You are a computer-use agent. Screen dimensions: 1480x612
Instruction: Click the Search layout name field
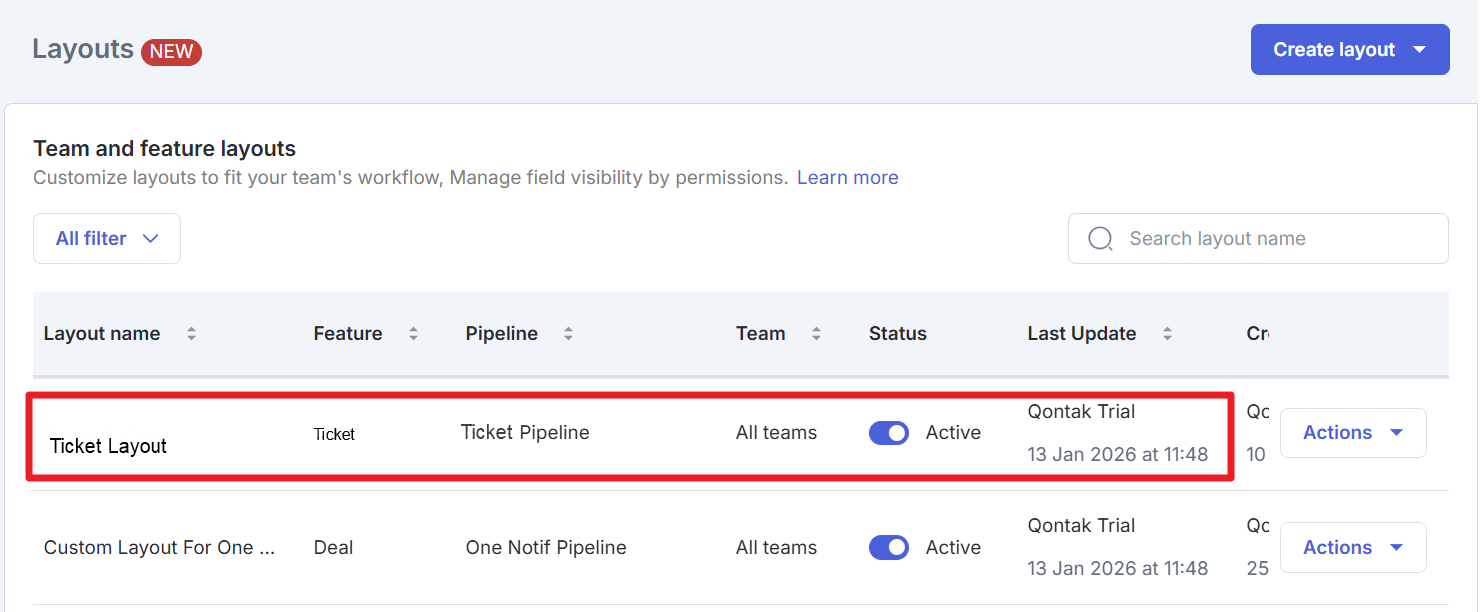tap(1270, 239)
